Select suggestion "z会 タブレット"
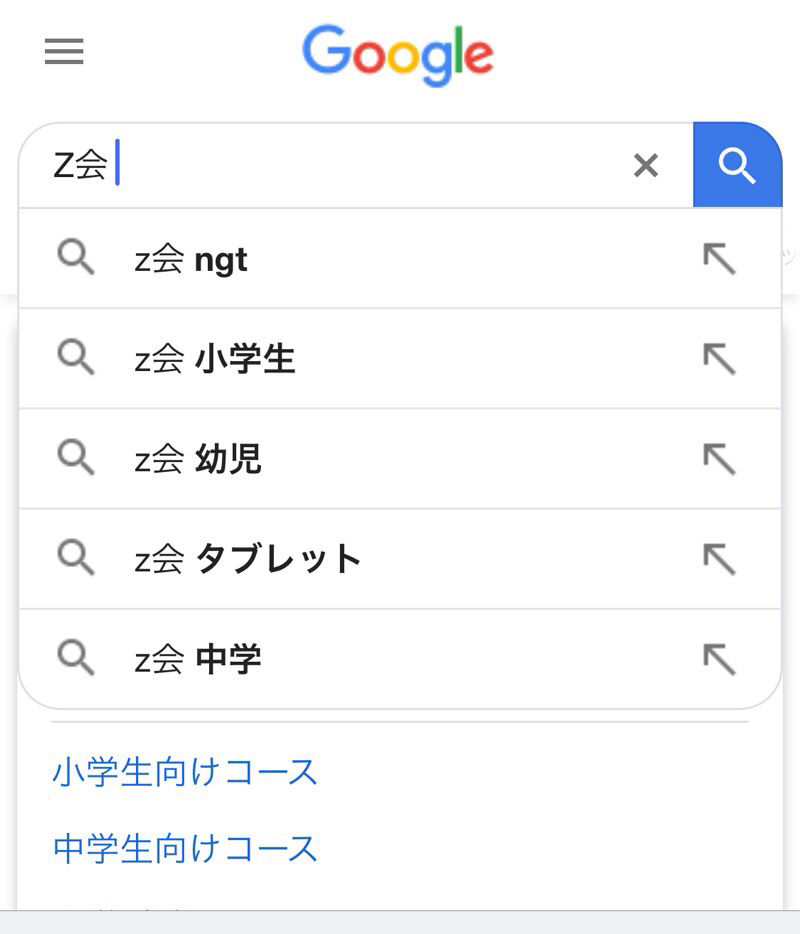The image size is (800, 934). 400,559
